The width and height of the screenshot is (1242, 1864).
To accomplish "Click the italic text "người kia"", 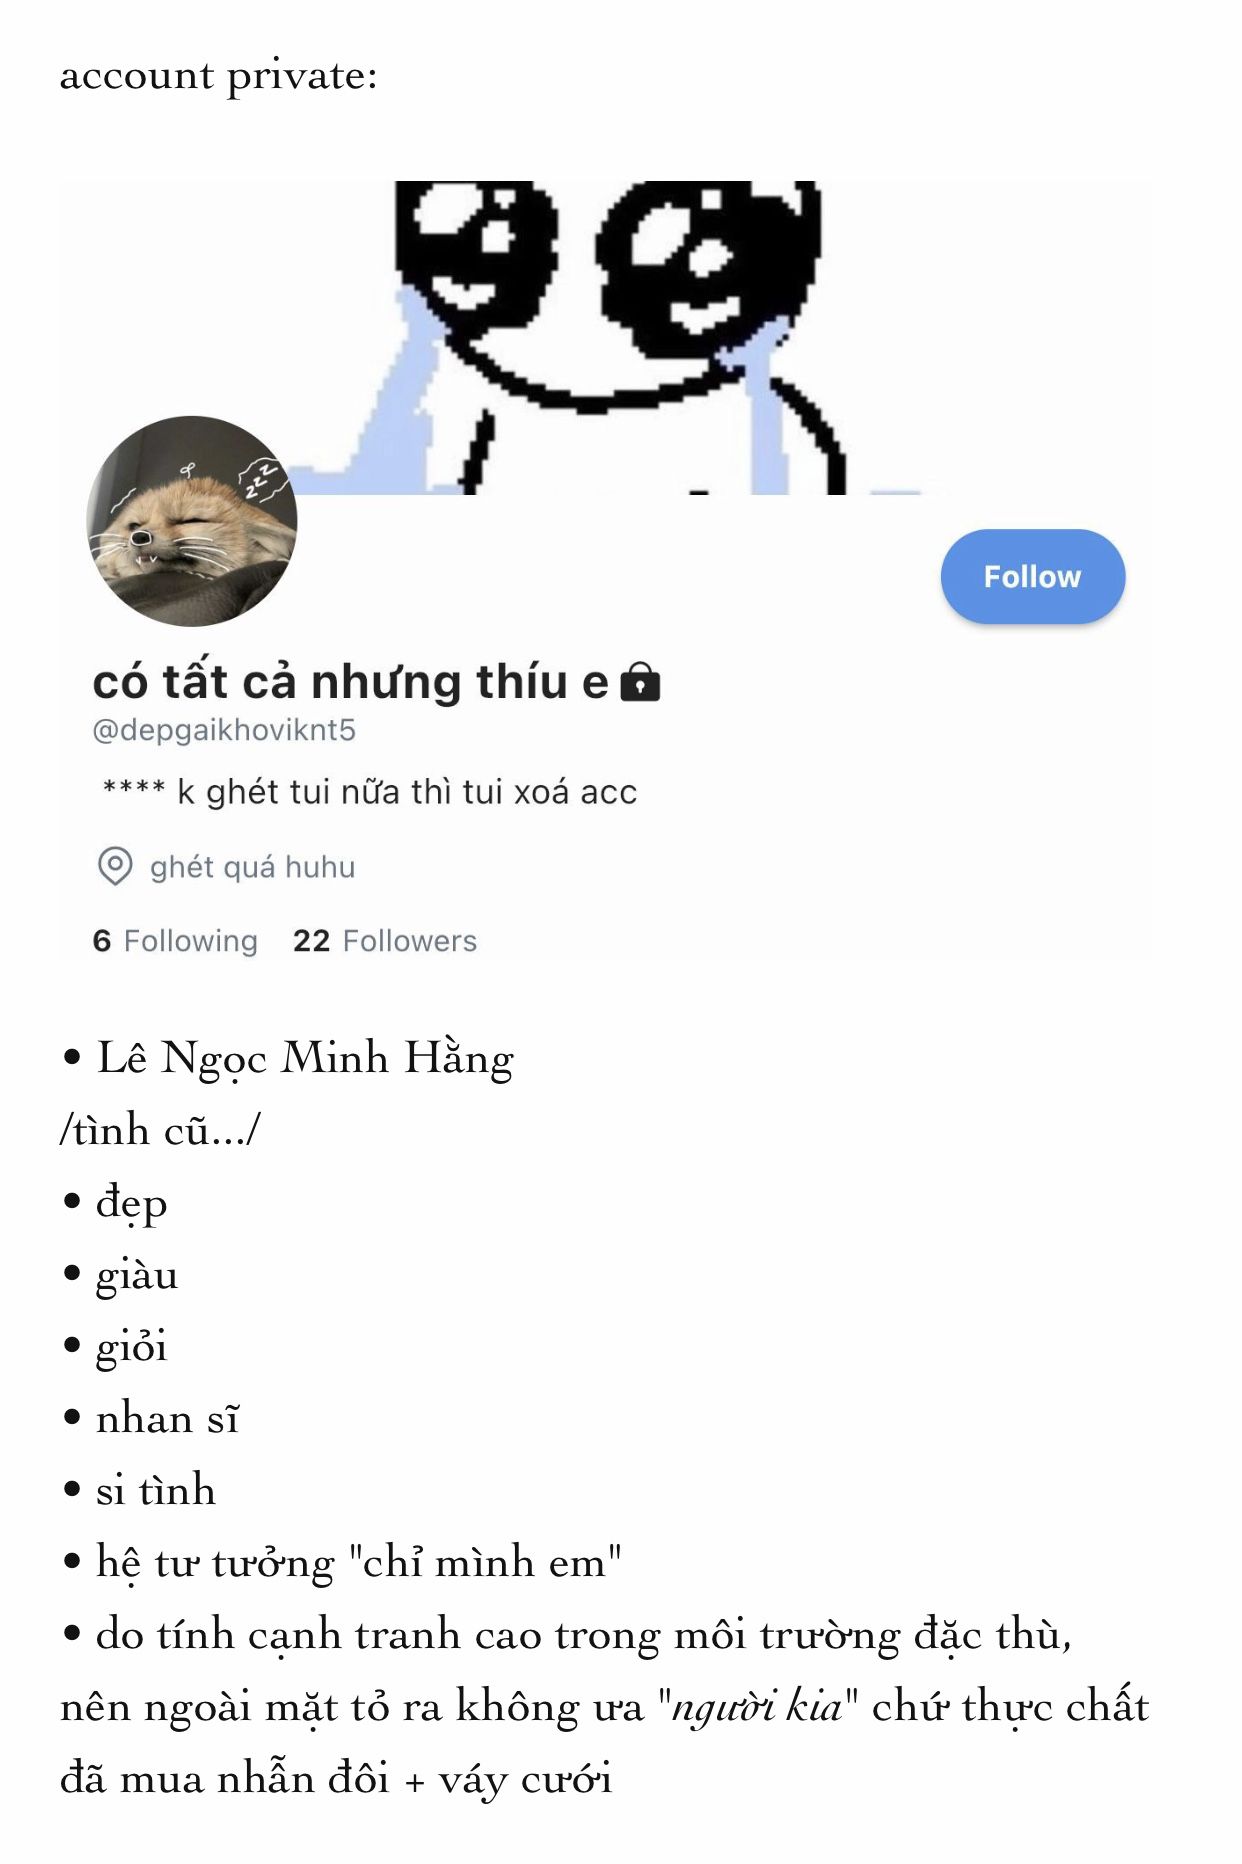I will 757,1708.
